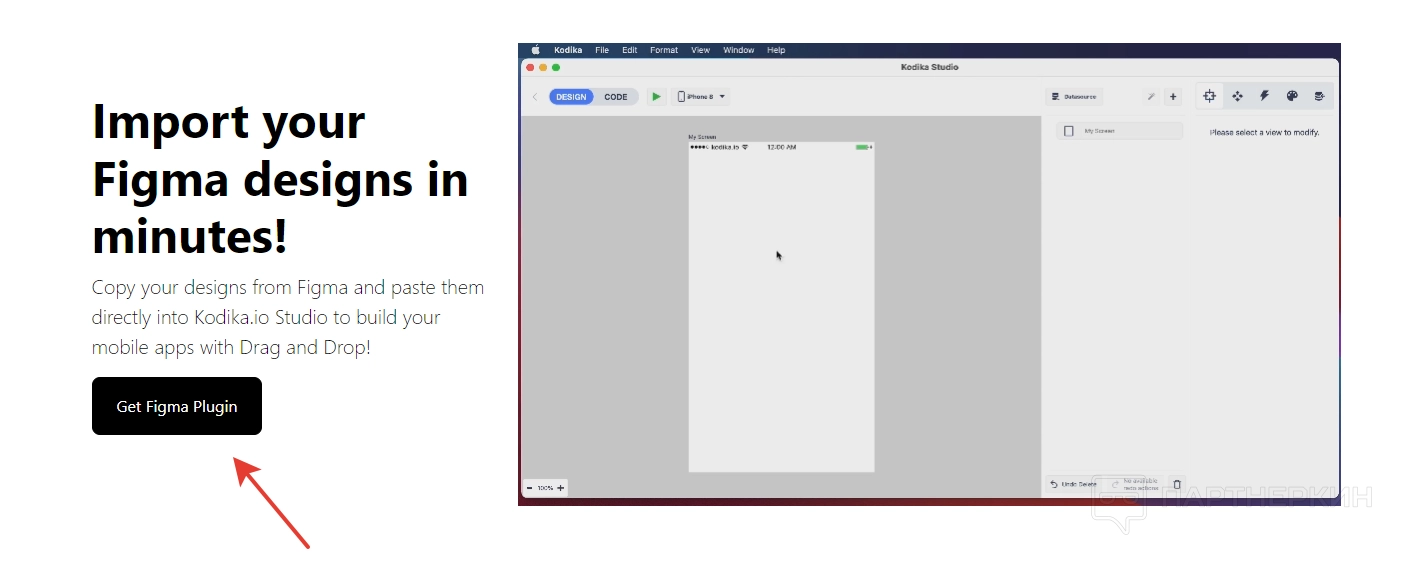The height and width of the screenshot is (587, 1424).
Task: Click the green battery indicator in preview
Action: 864,147
